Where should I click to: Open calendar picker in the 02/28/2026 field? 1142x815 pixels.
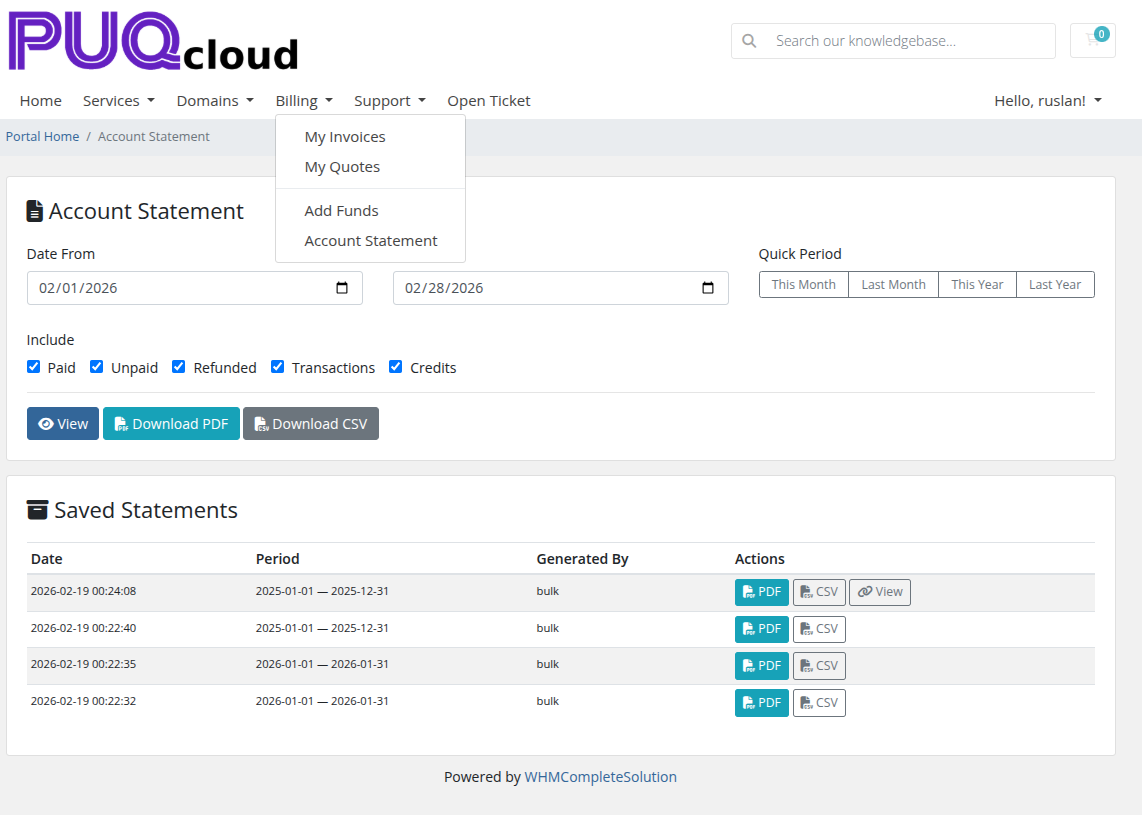coord(708,288)
